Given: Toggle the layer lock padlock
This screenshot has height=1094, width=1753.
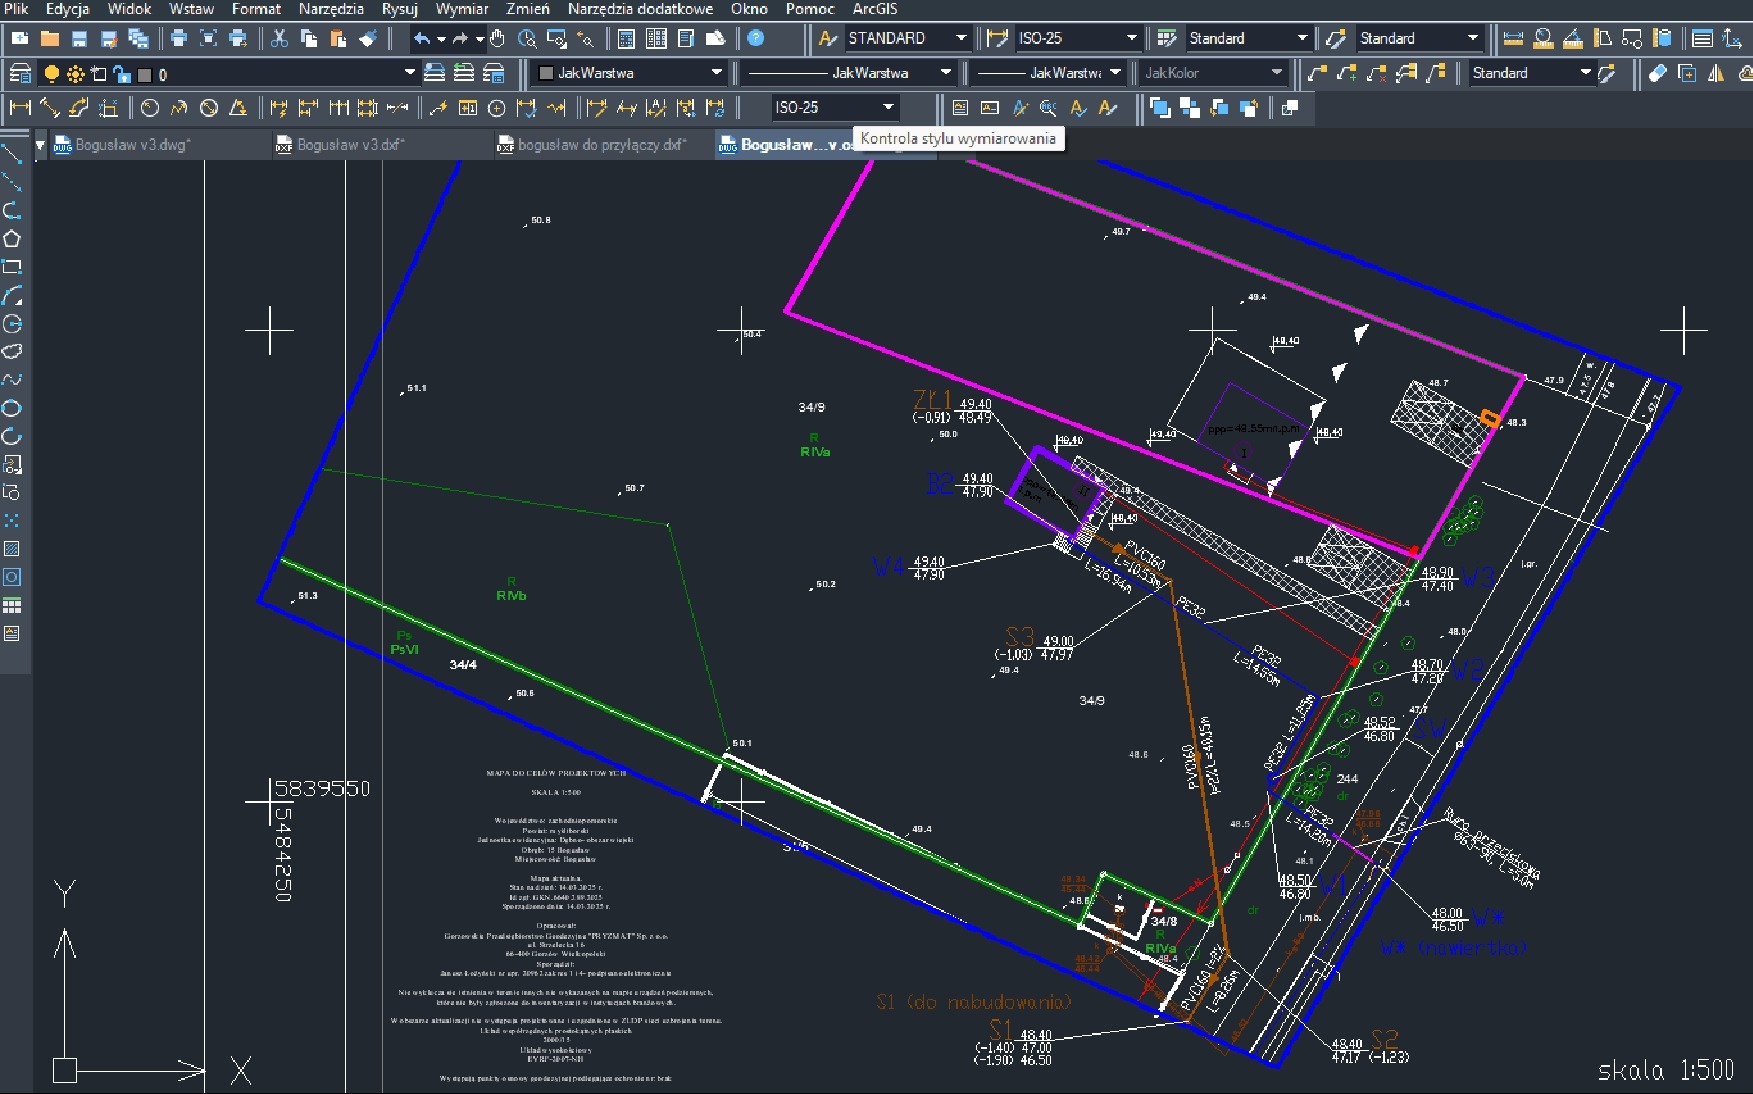Looking at the screenshot, I should 120,73.
